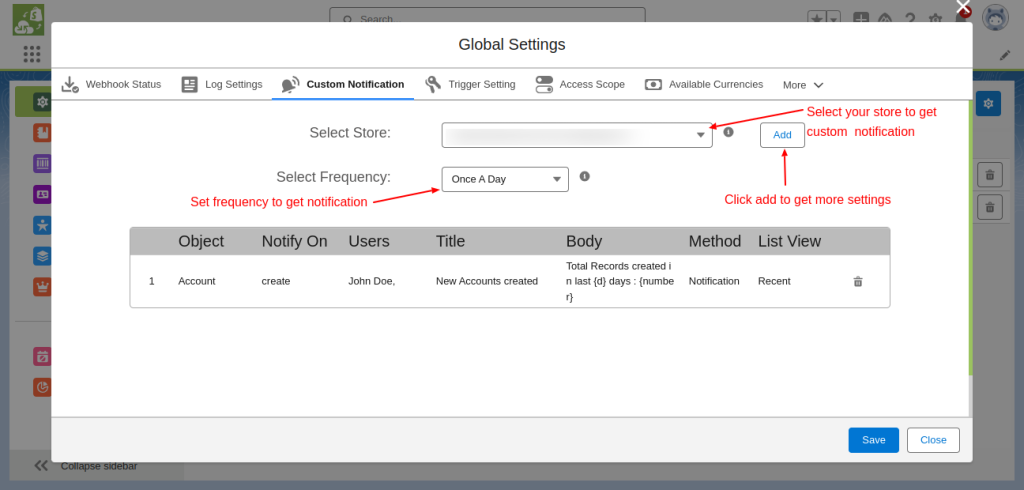Open the Log Settings tab
The image size is (1024, 490).
pyautogui.click(x=222, y=85)
